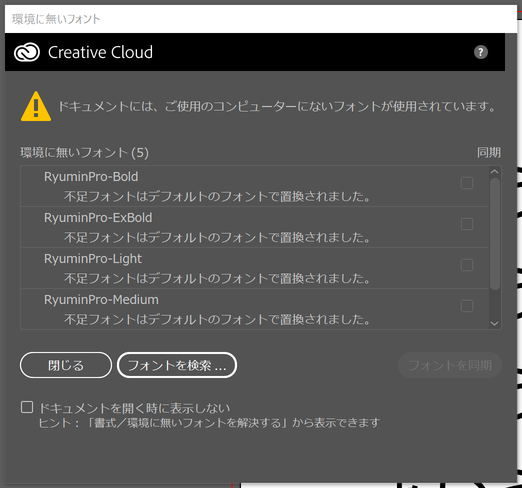Click the font list scrollbar thumb
The image size is (522, 488).
(495, 234)
